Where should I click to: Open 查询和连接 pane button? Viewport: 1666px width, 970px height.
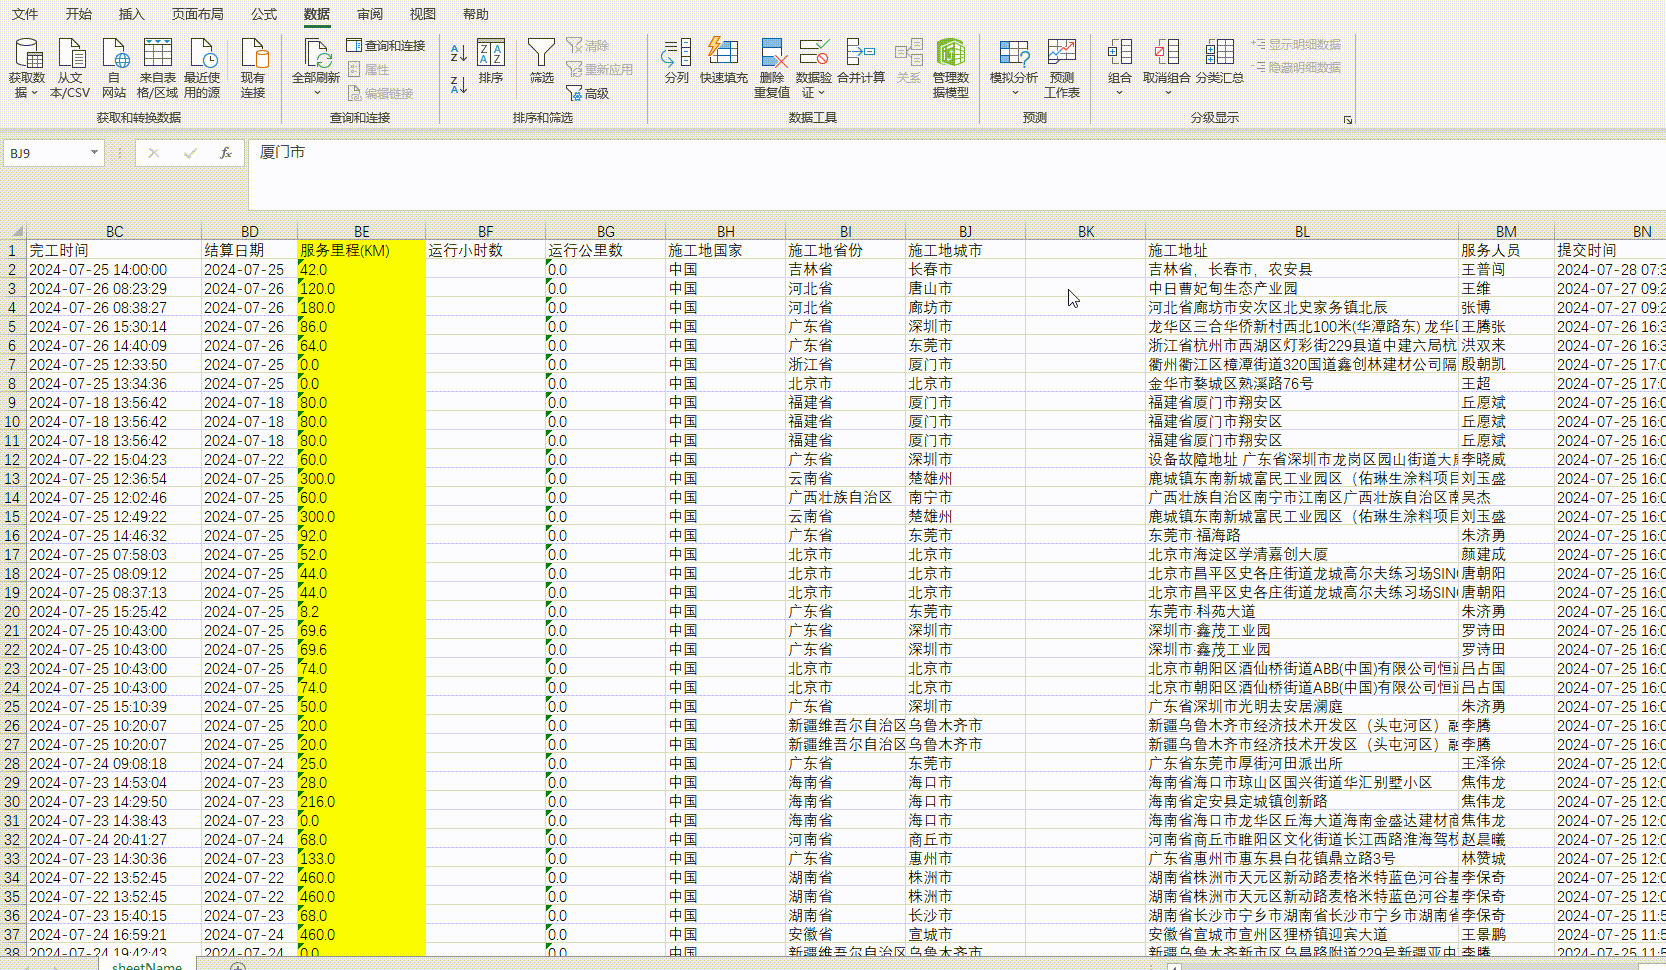click(x=386, y=45)
